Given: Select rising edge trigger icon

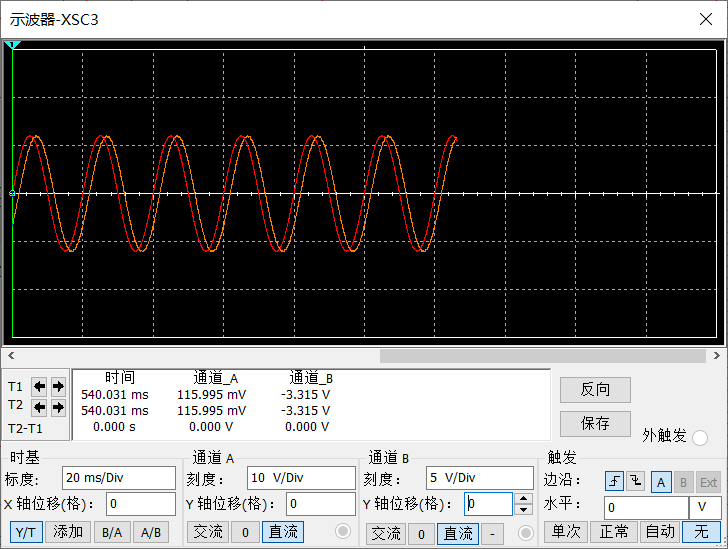Looking at the screenshot, I should pos(614,481).
